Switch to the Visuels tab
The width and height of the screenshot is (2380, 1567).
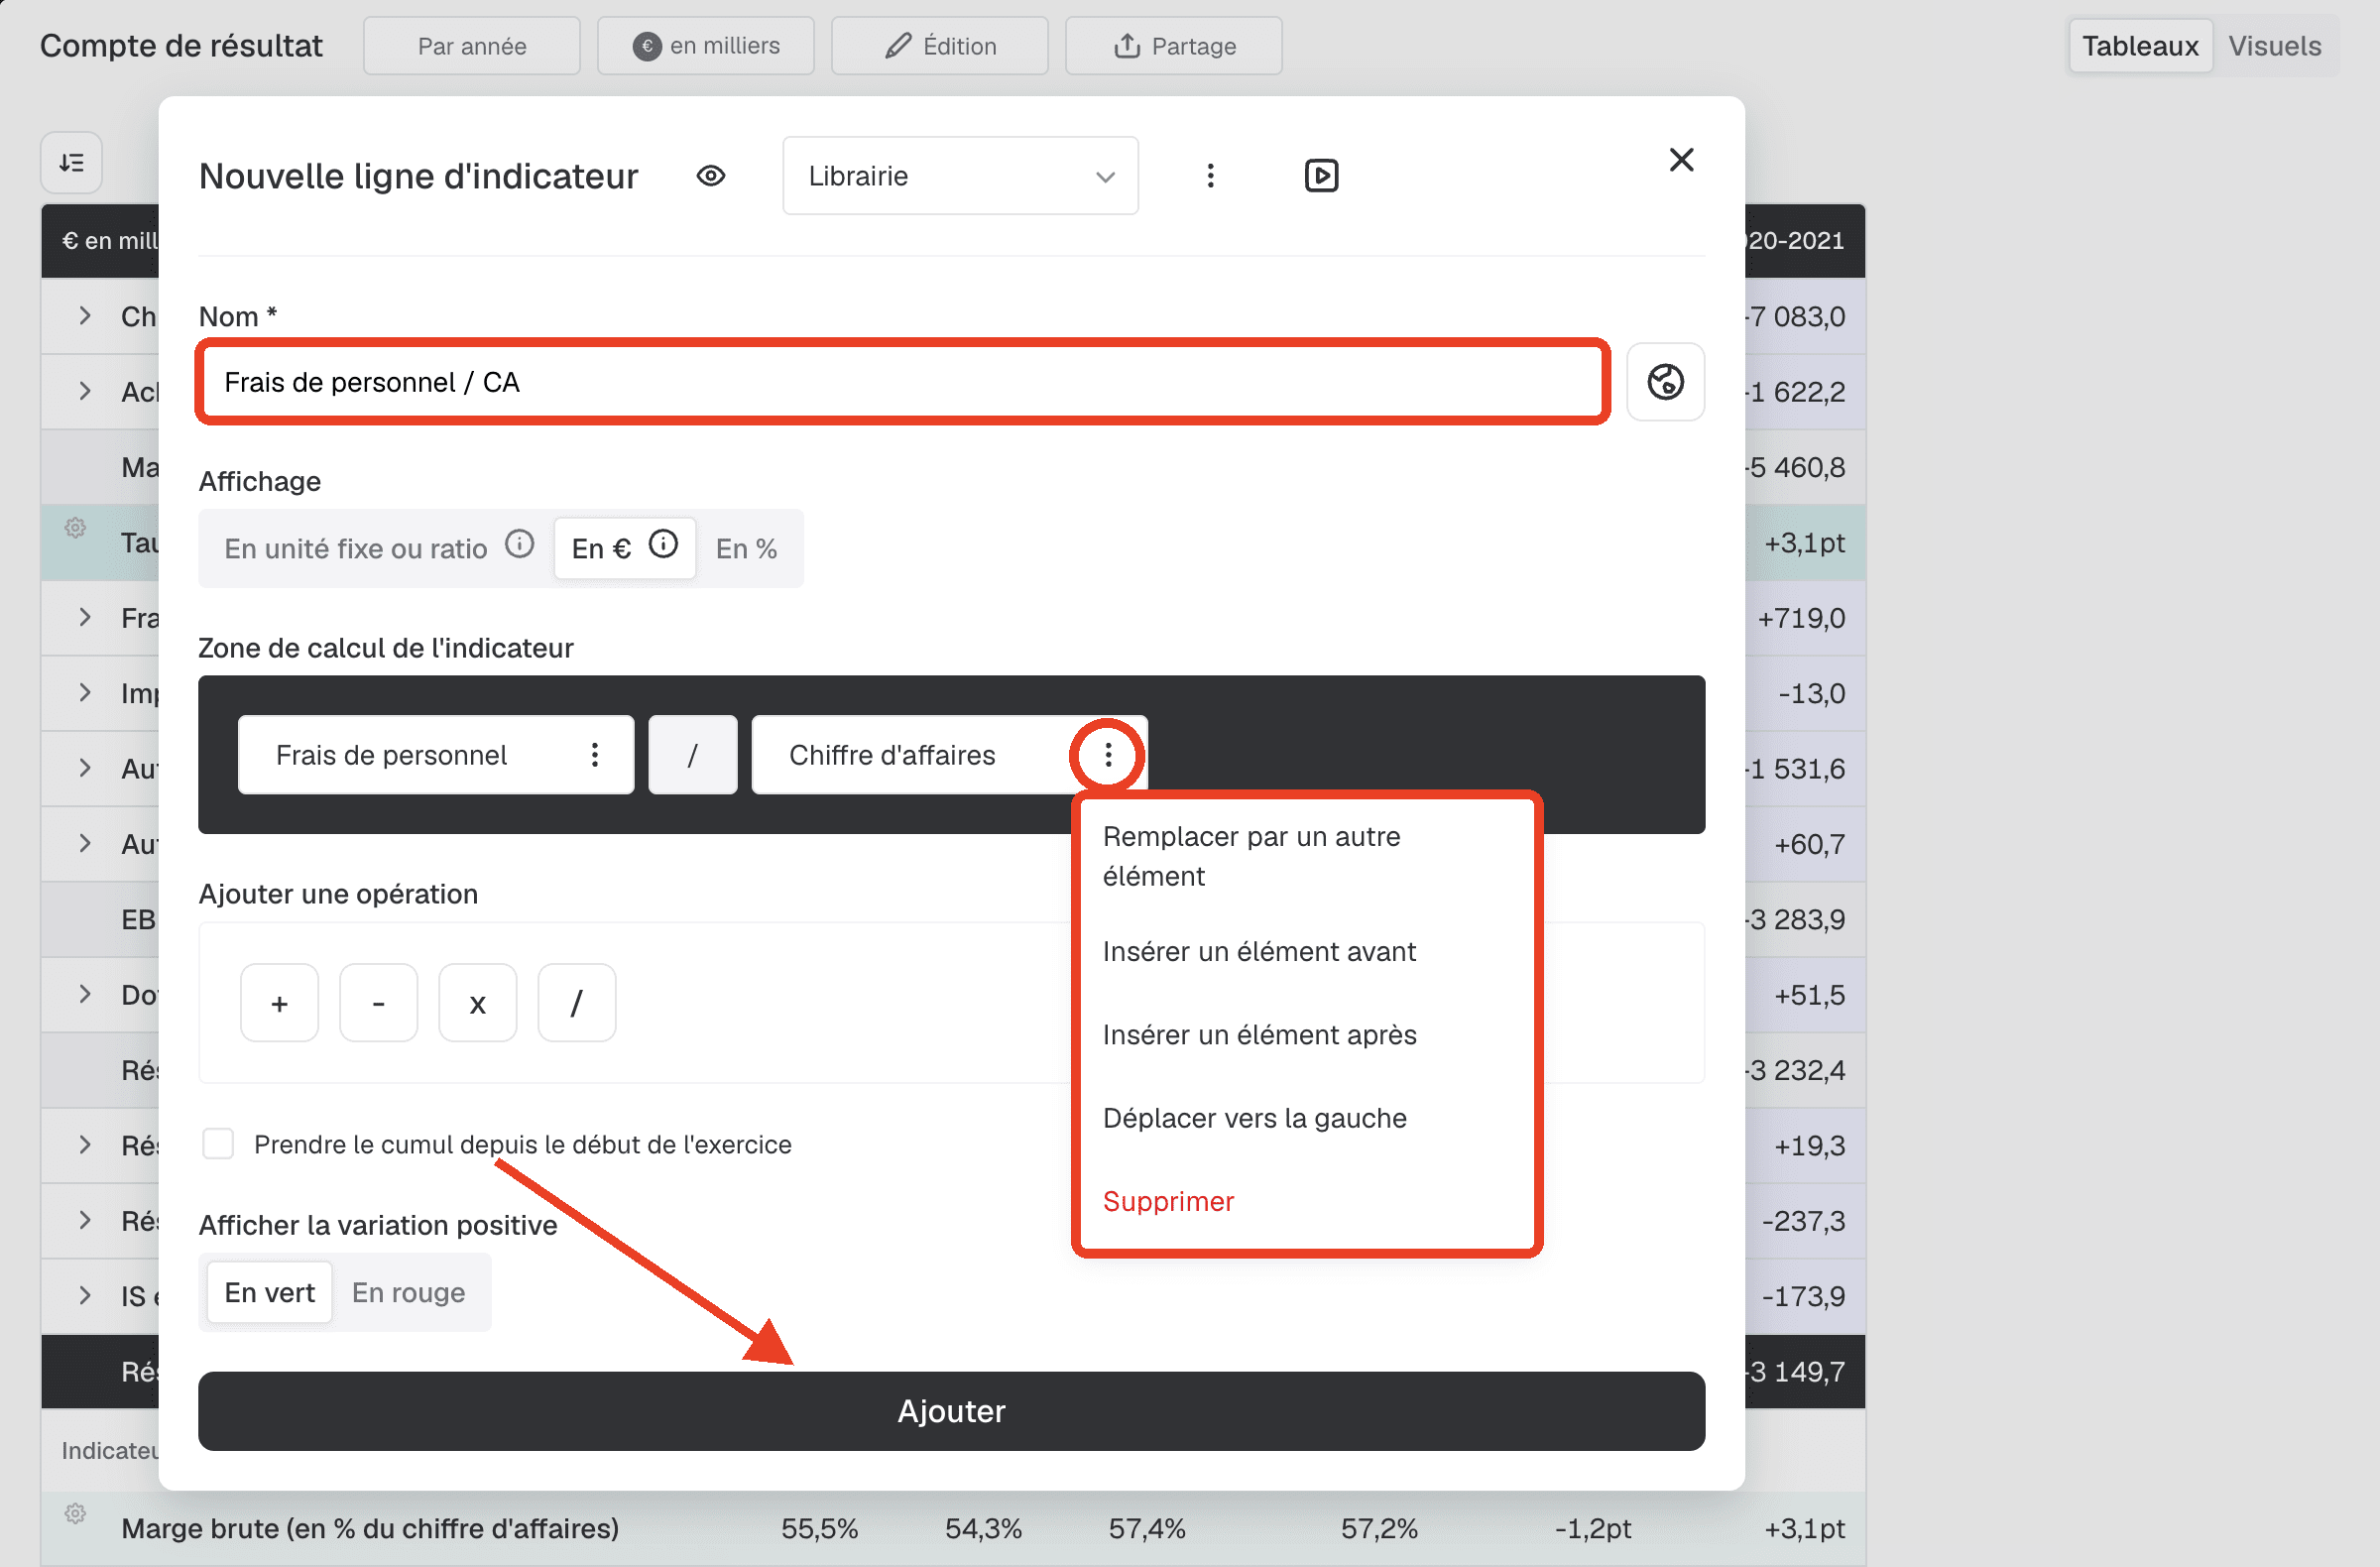click(x=2274, y=46)
